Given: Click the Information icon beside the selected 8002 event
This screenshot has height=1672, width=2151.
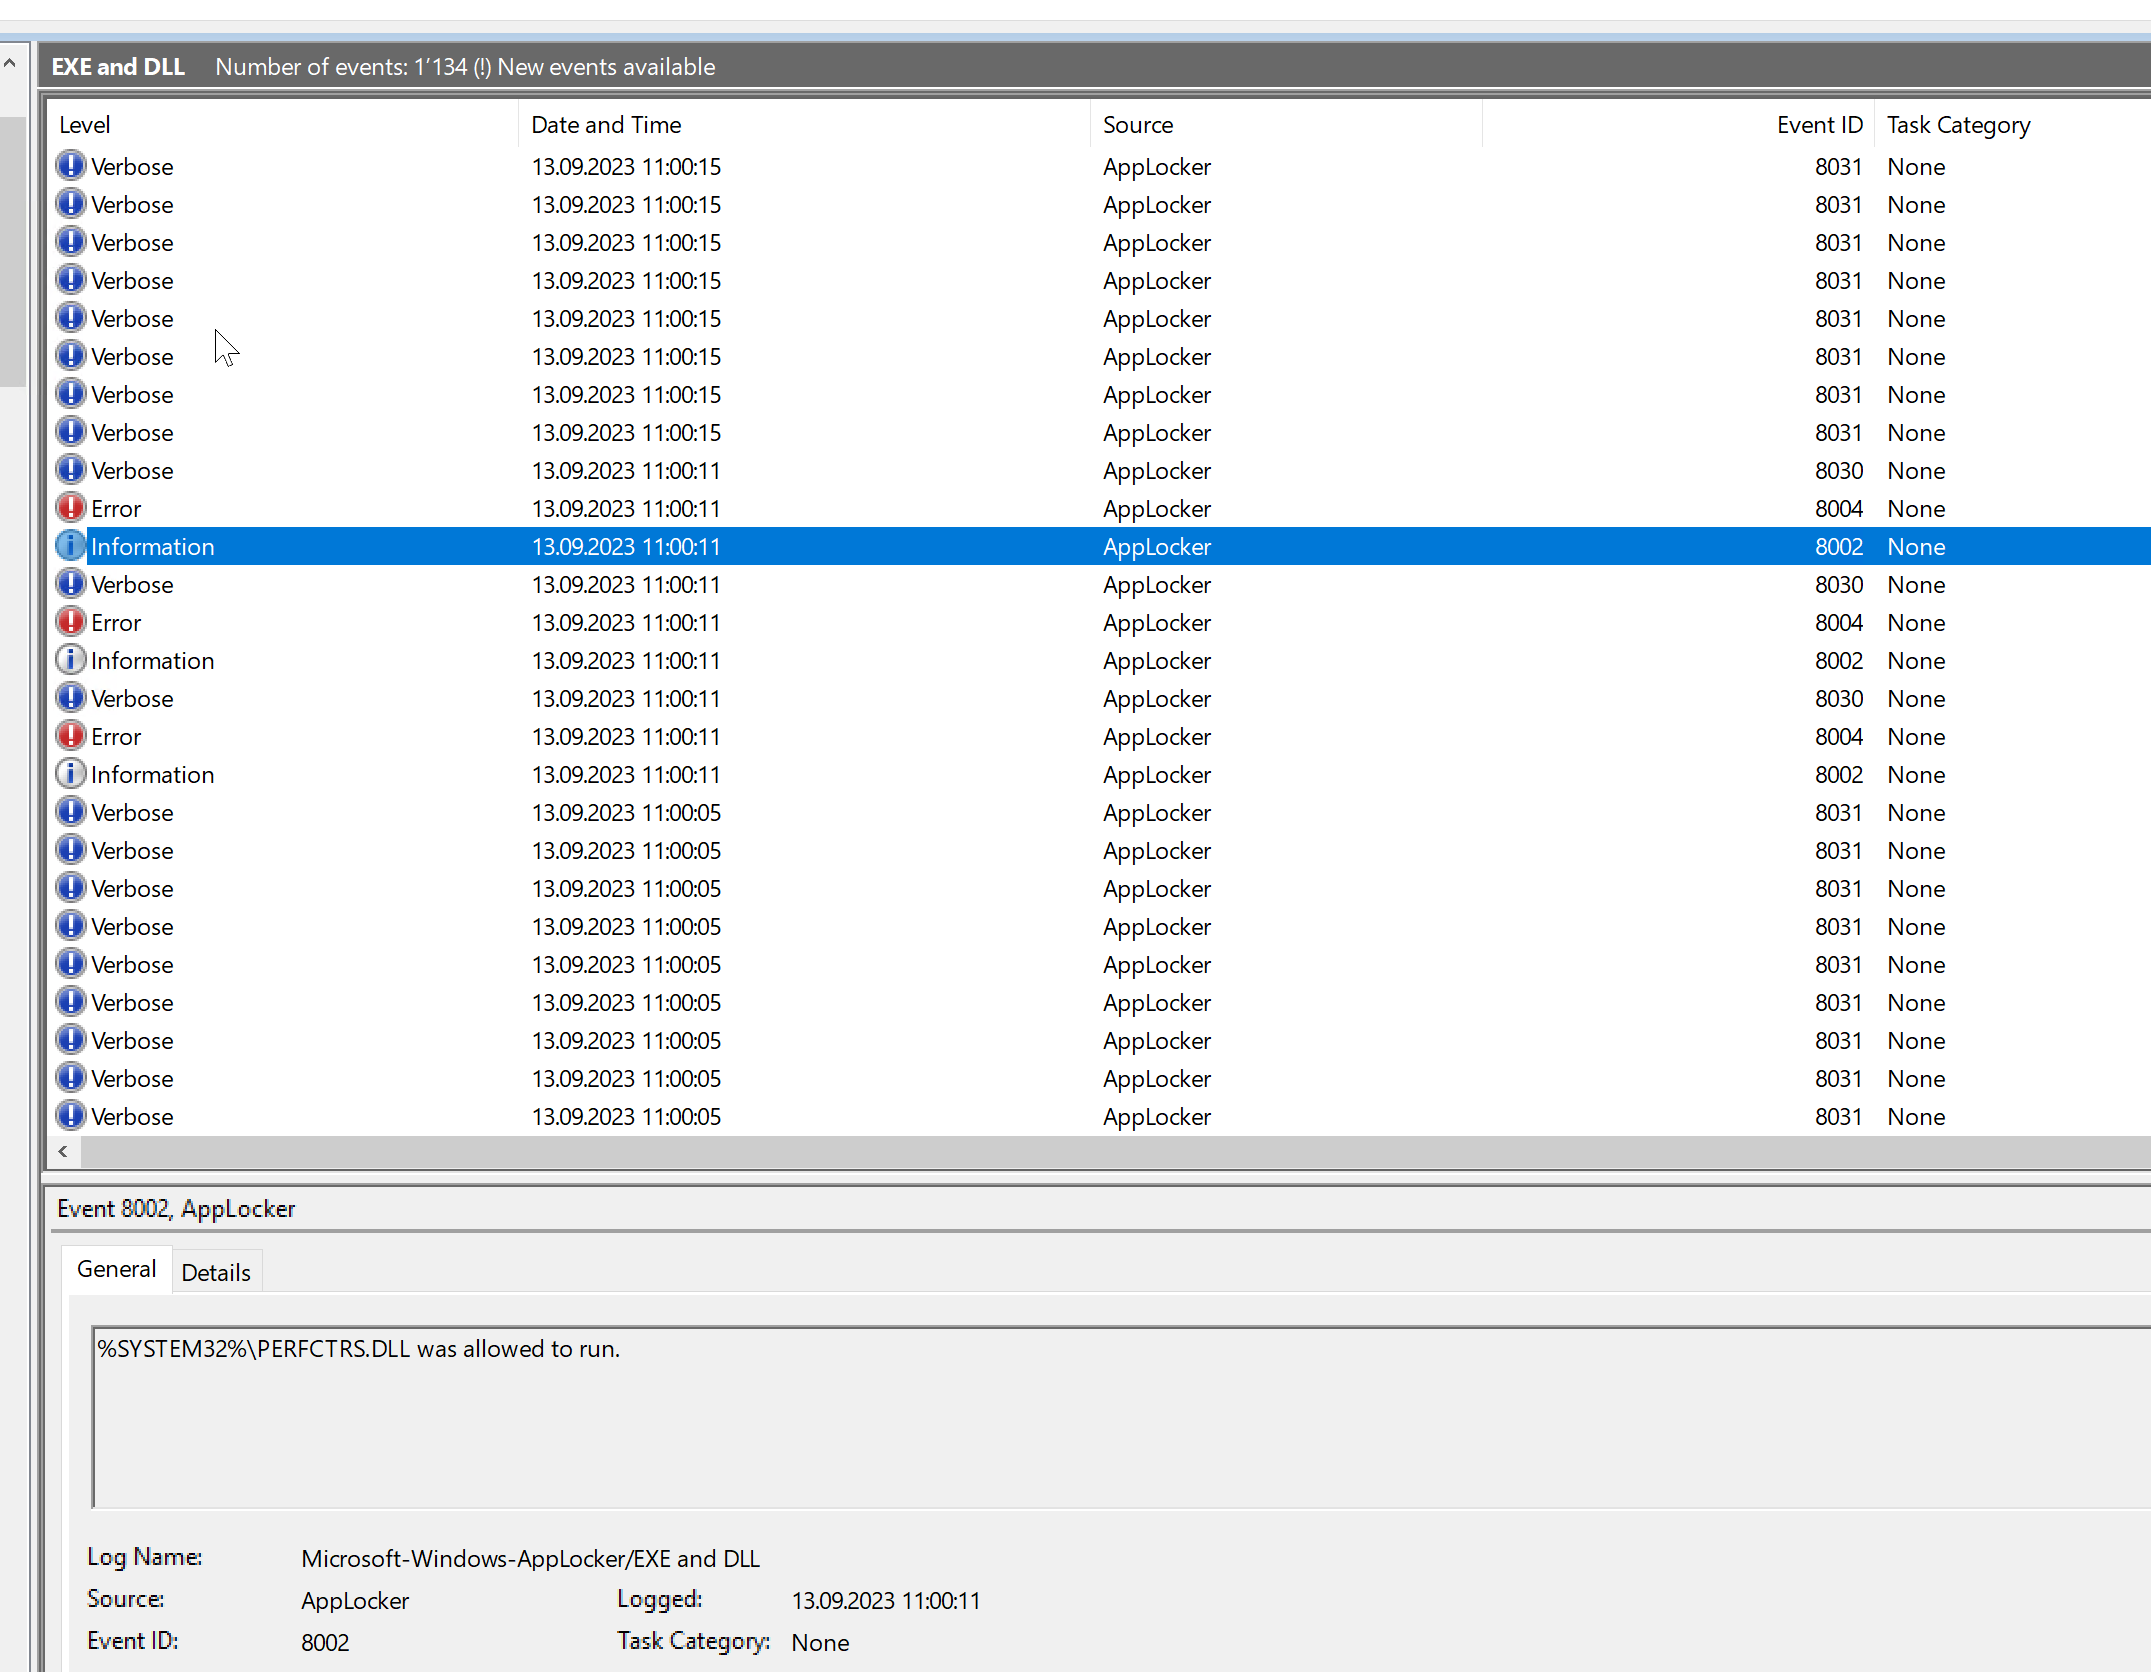Looking at the screenshot, I should (x=70, y=546).
